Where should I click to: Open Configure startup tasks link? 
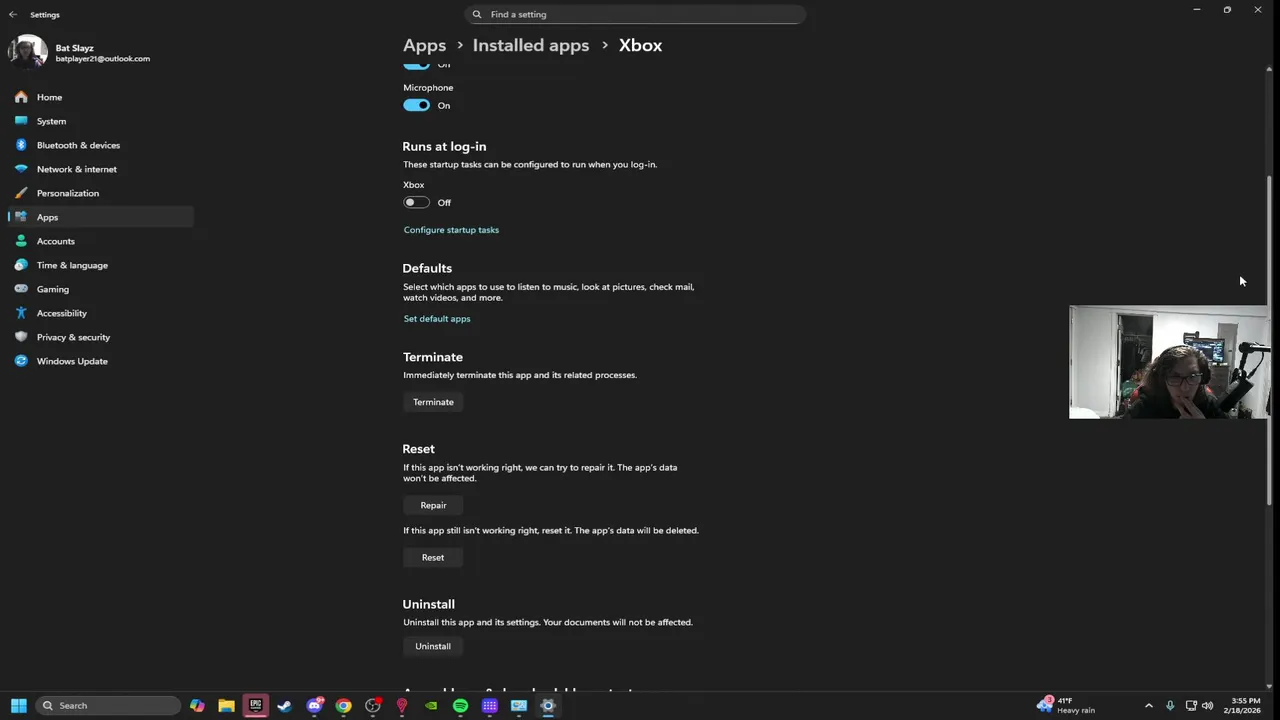(x=451, y=230)
